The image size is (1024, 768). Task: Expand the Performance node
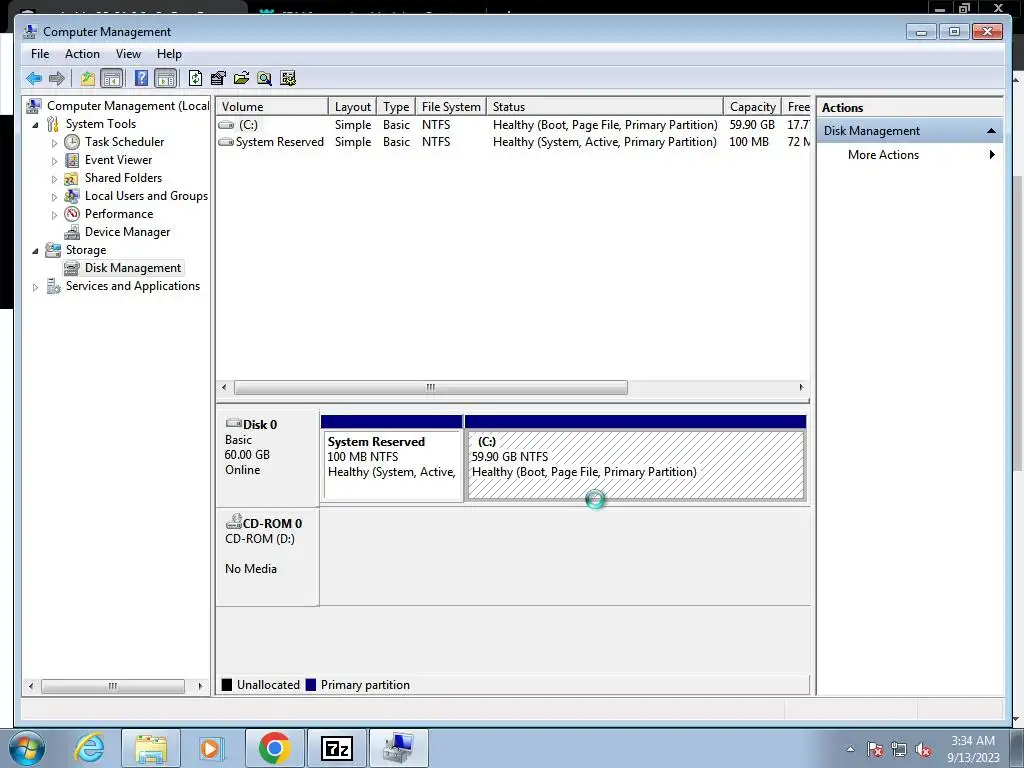[x=54, y=214]
